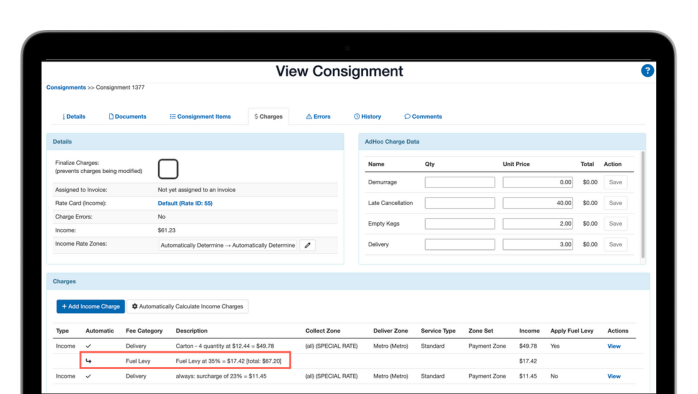
Task: Open the Default (Rate ID: 55) link
Action: (185, 203)
